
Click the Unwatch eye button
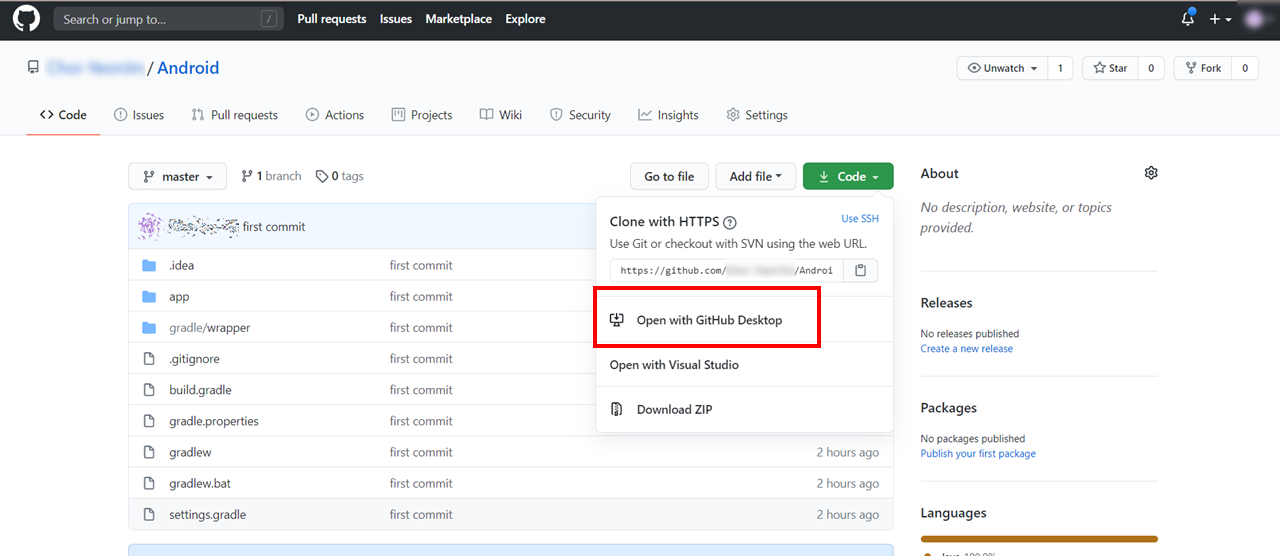(x=1003, y=68)
